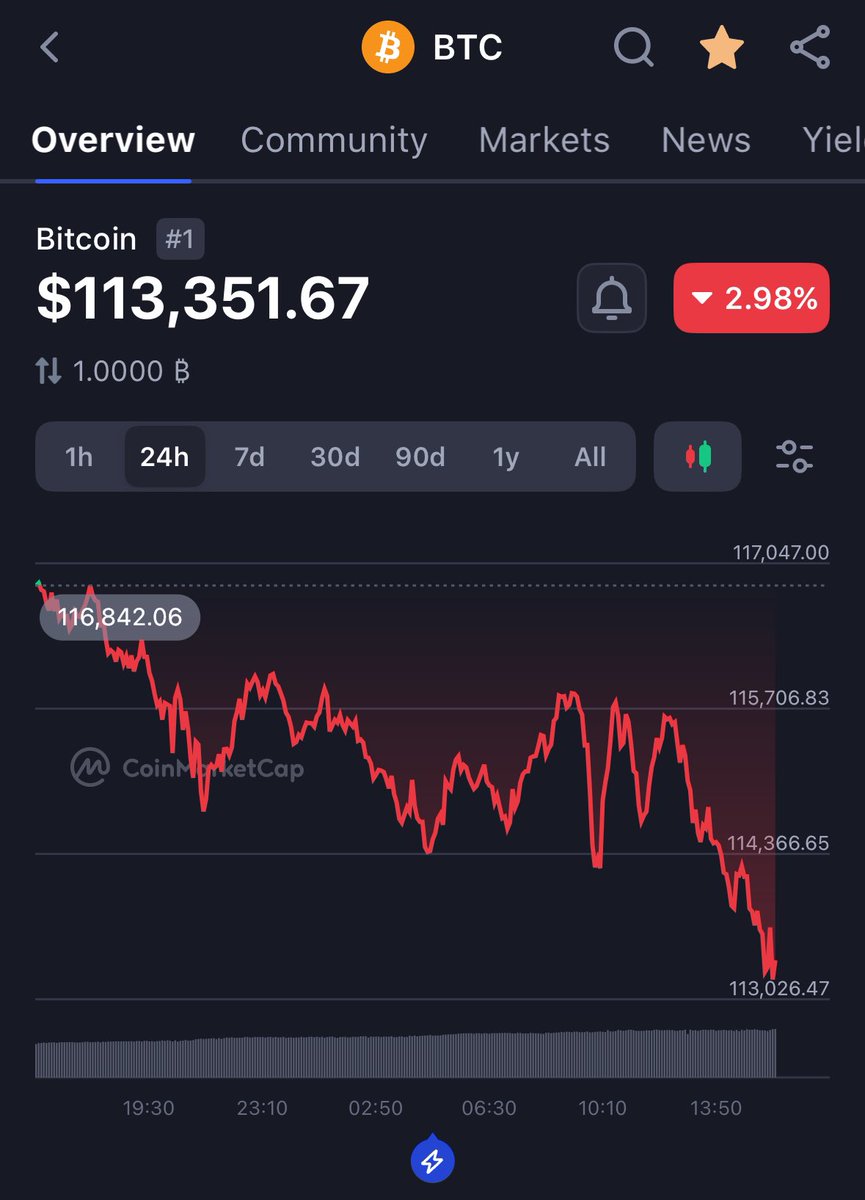Tap the share icon
This screenshot has width=865, height=1200.
click(809, 47)
